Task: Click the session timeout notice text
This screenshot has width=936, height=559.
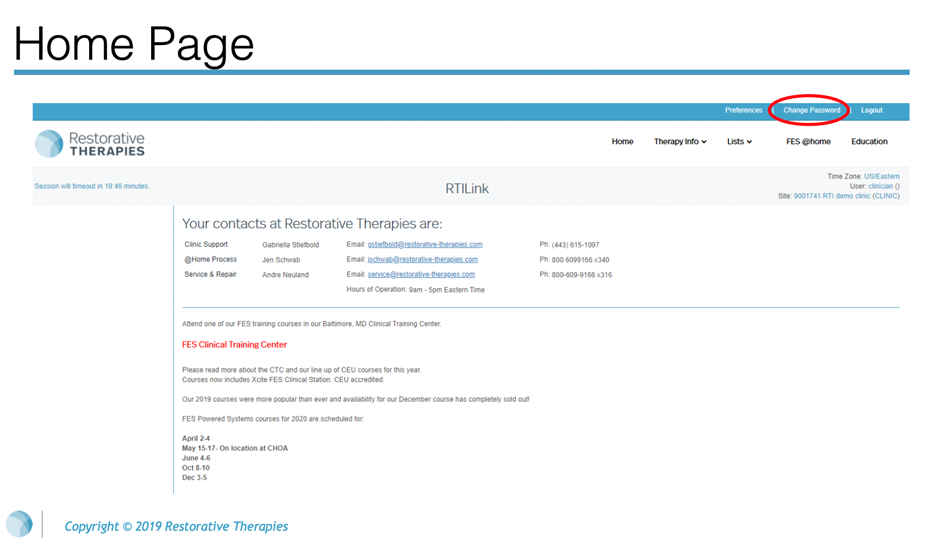Action: tap(92, 187)
